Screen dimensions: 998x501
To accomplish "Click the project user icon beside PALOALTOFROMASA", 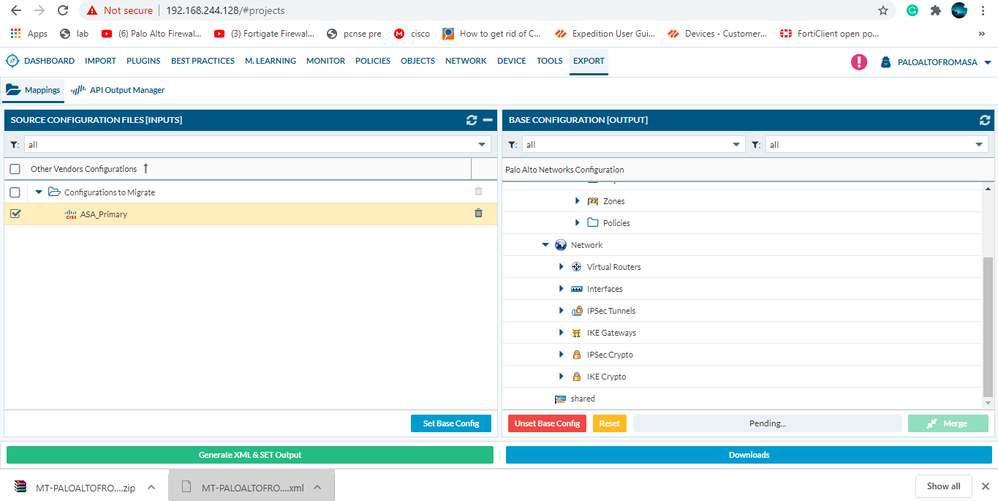I will [885, 62].
